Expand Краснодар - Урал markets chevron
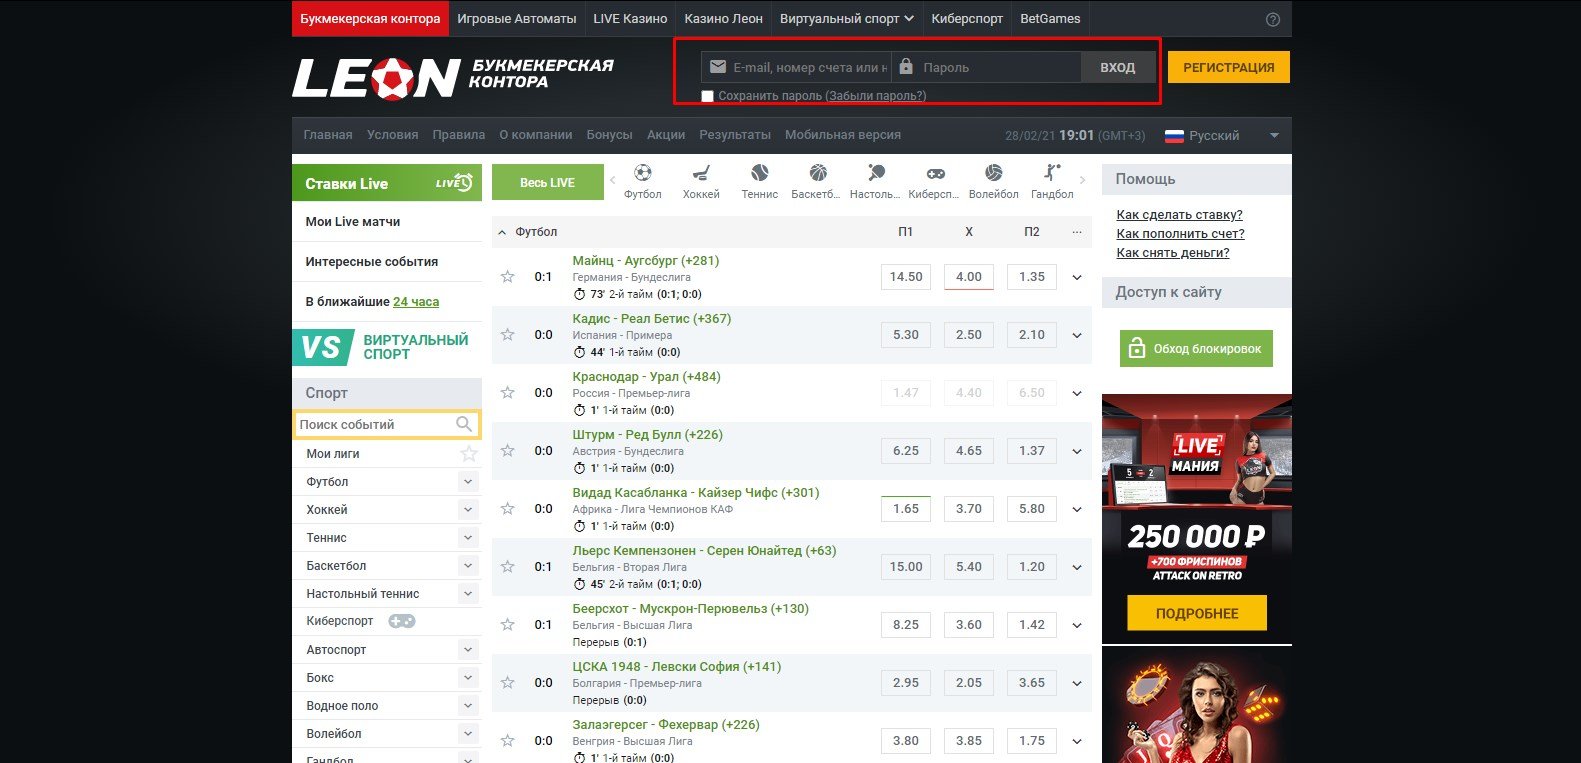The height and width of the screenshot is (763, 1581). click(1077, 394)
